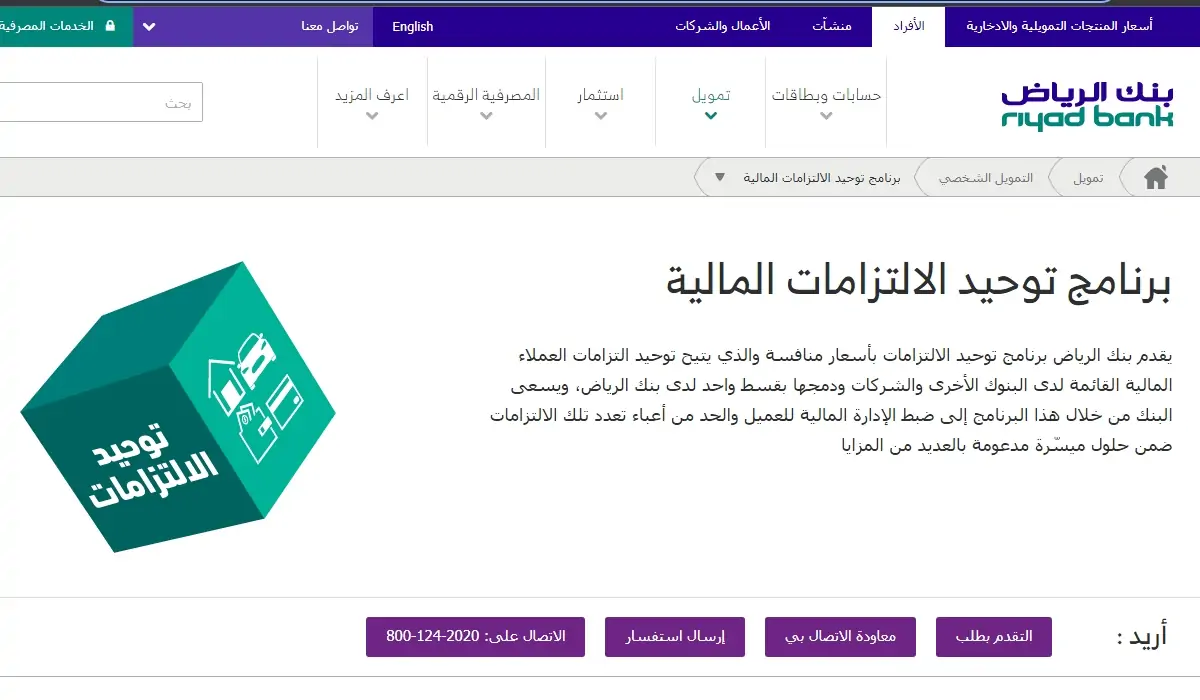This screenshot has width=1200, height=700.
Task: Click the توحيد الالتزامات cube image
Action: (x=178, y=408)
